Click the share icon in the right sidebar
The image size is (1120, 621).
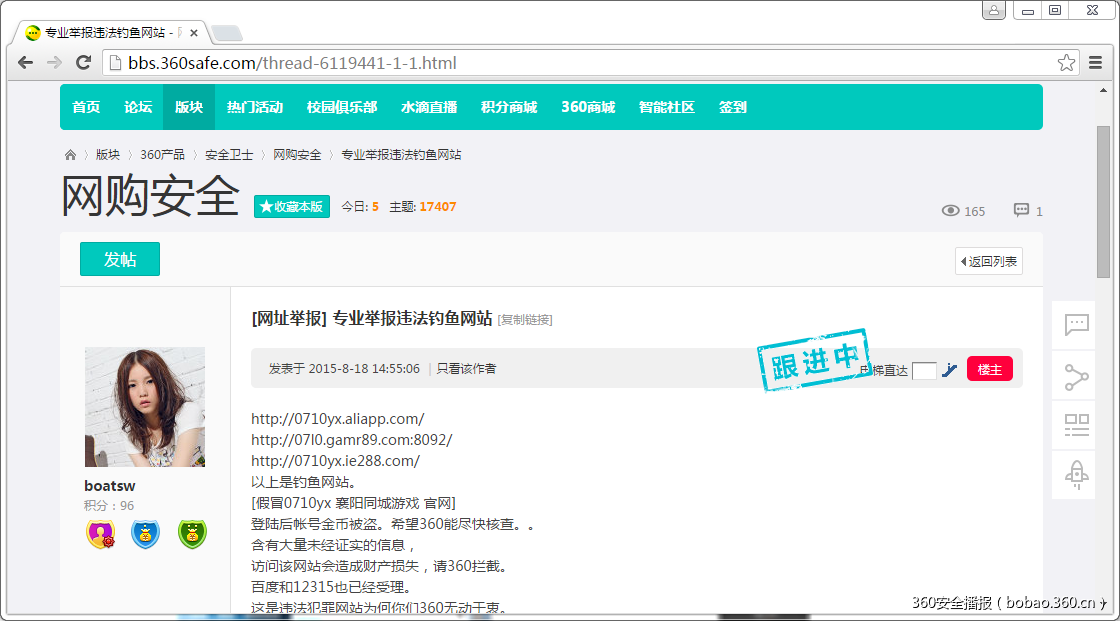[1075, 376]
